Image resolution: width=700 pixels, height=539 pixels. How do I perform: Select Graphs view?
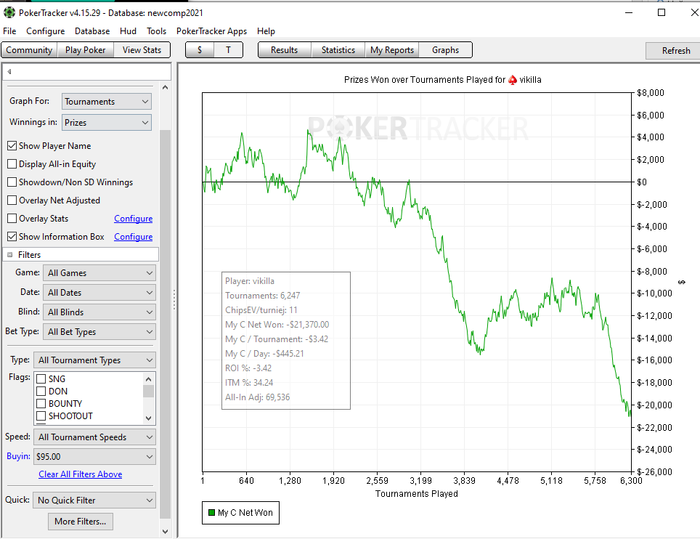(x=445, y=50)
